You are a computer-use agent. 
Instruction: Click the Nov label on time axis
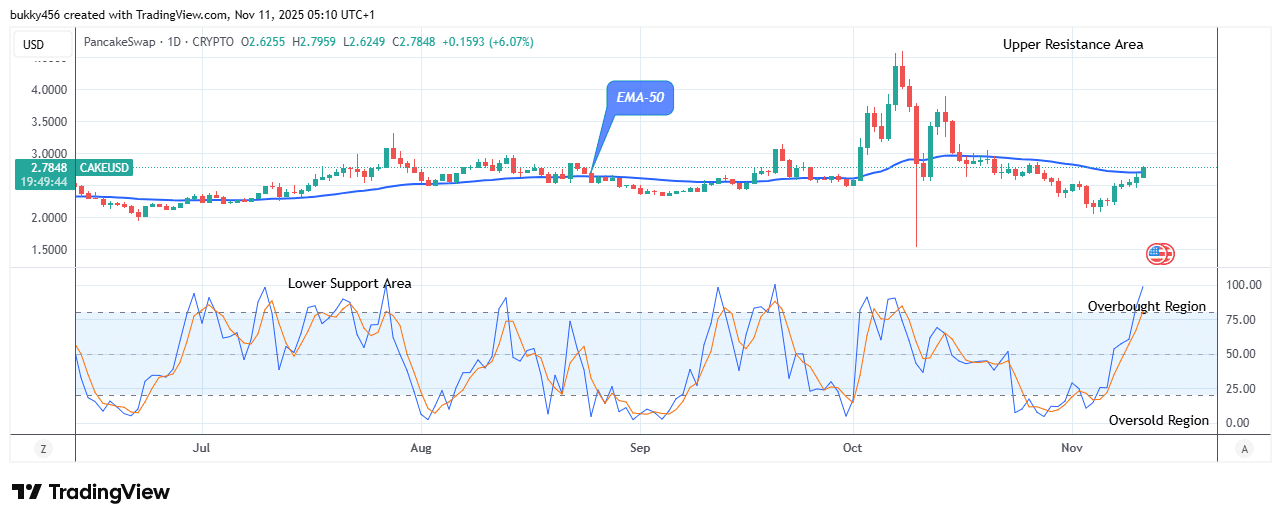[x=1071, y=449]
